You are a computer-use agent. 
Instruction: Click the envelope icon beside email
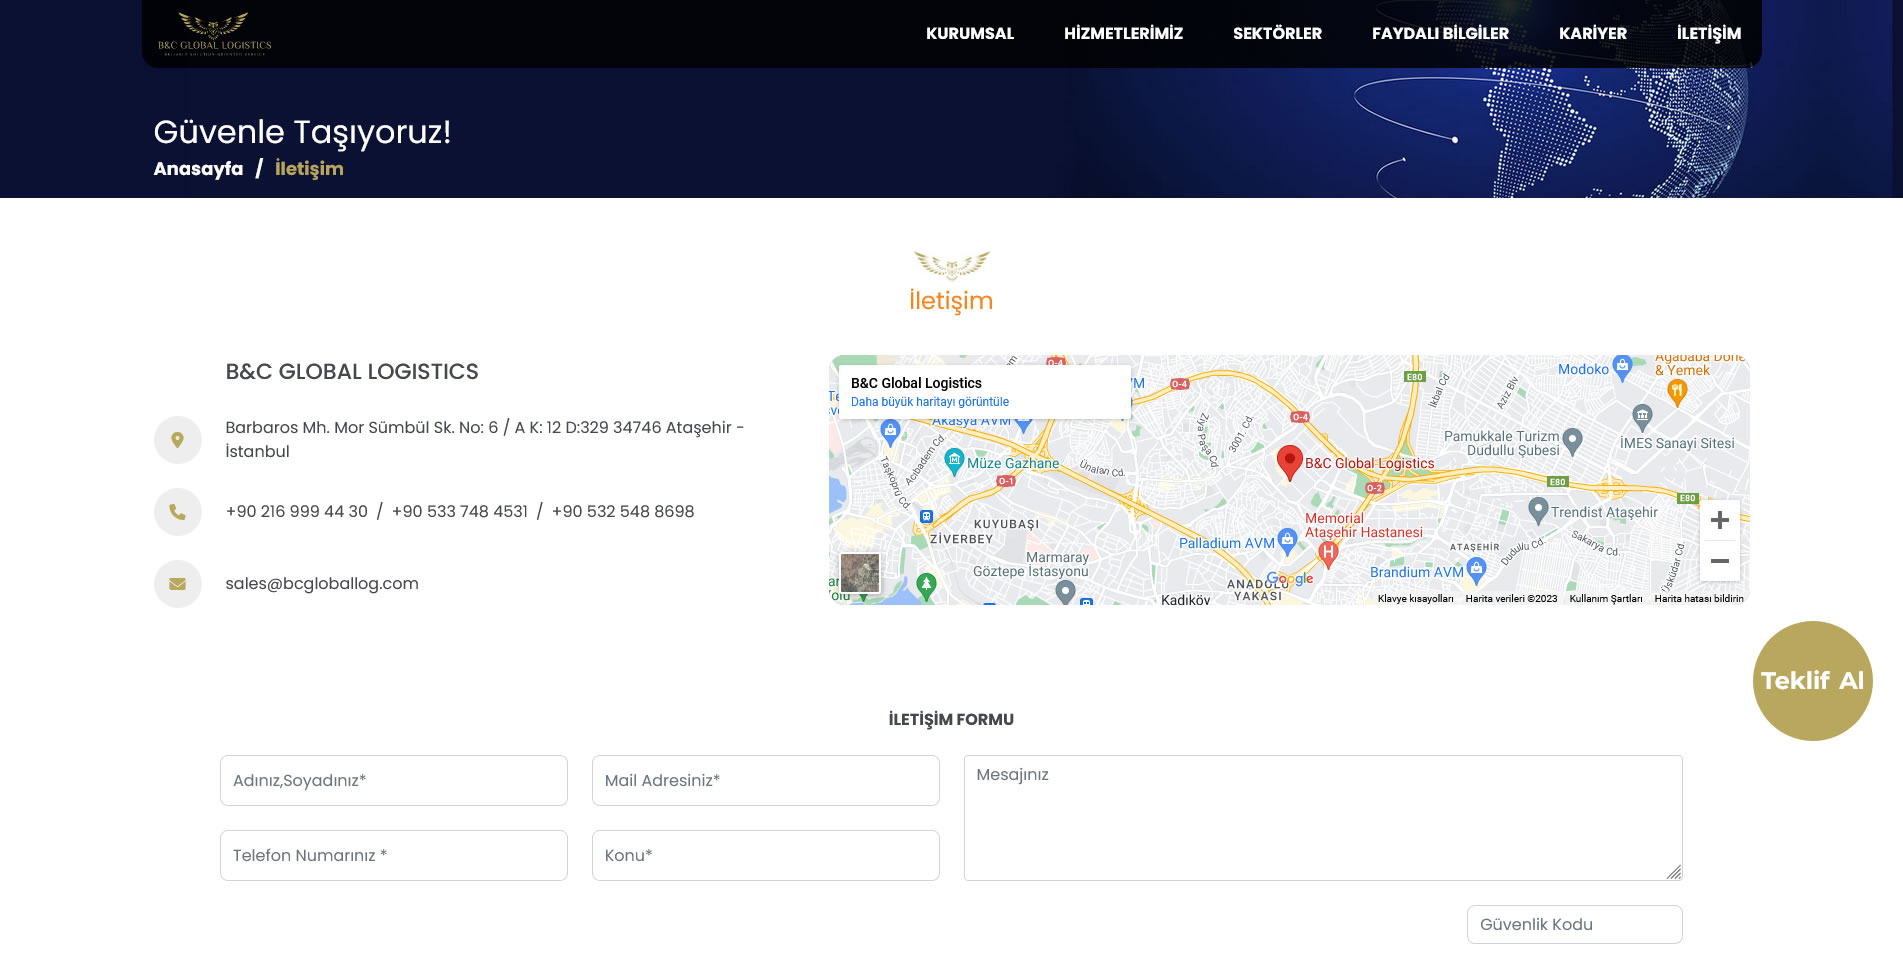tap(178, 584)
